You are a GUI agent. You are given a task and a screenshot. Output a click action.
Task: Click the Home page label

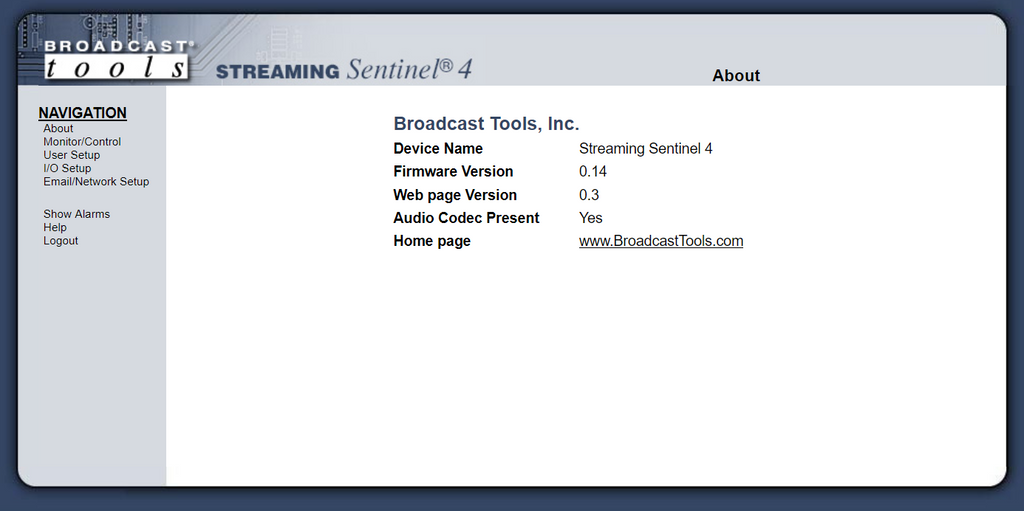click(432, 241)
